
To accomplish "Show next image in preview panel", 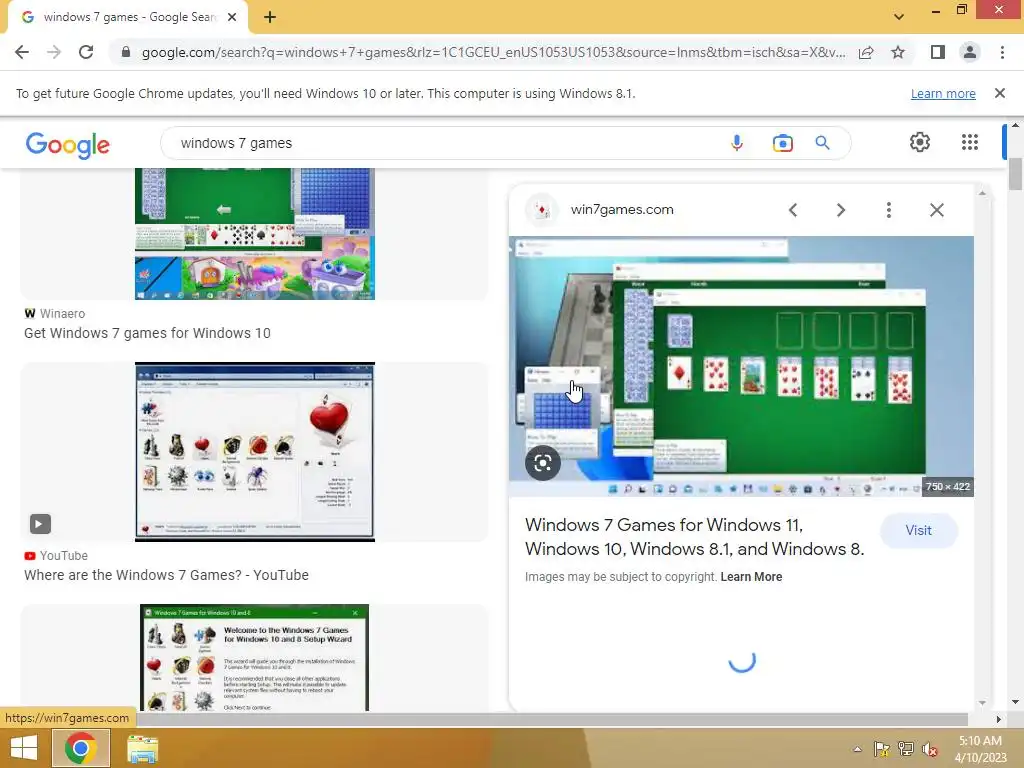I will [840, 210].
